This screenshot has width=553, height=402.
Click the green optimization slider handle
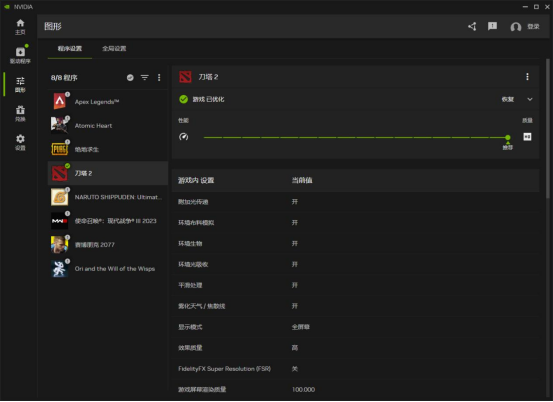508,137
